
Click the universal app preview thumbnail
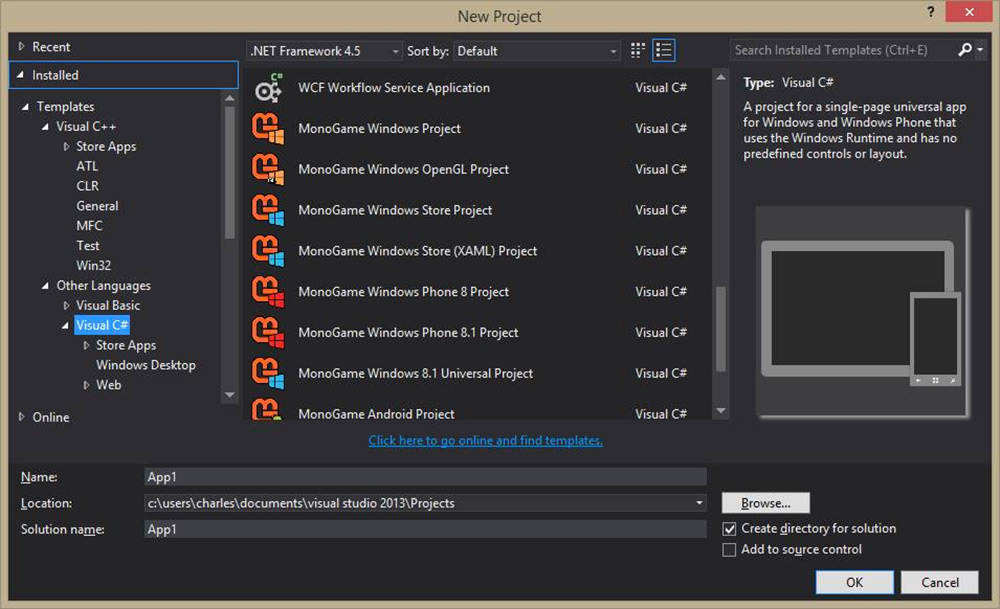[862, 312]
